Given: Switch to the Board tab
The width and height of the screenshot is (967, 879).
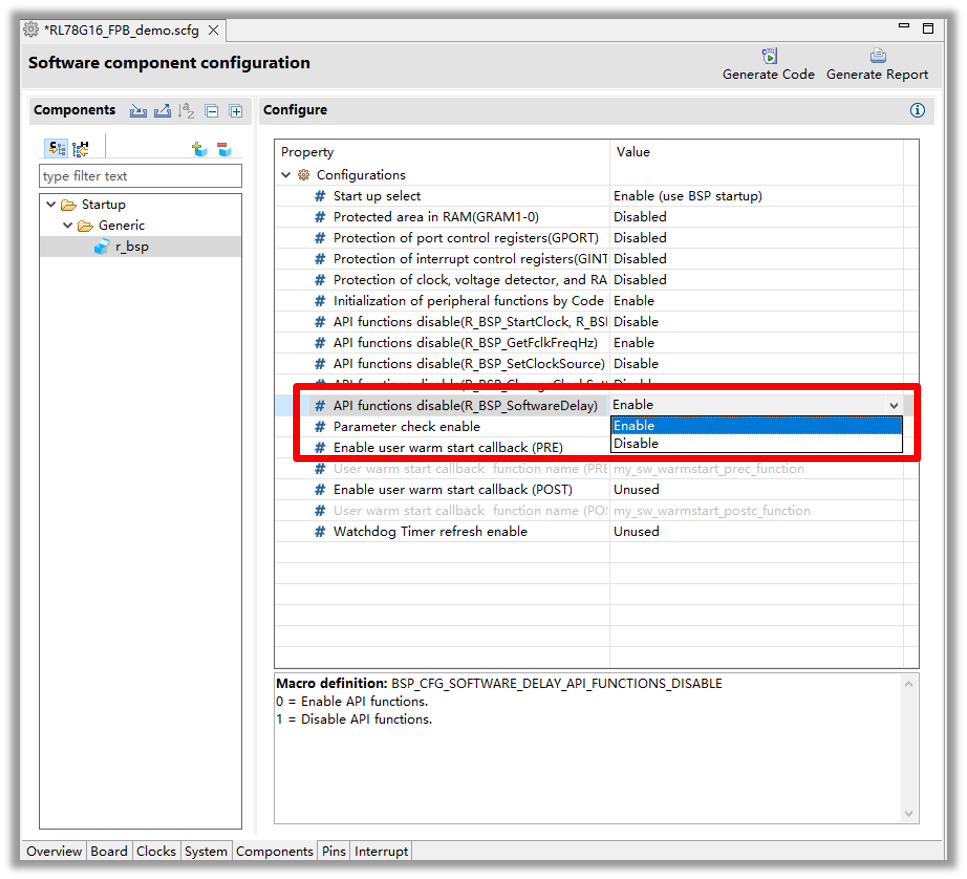Looking at the screenshot, I should (x=109, y=851).
